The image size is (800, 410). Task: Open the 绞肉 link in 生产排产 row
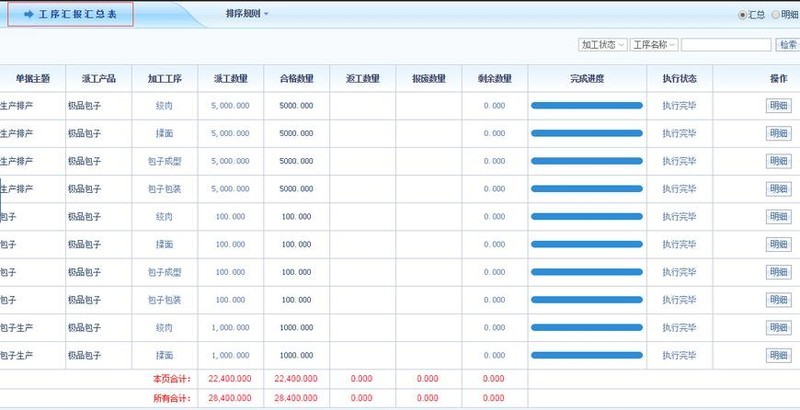(x=164, y=106)
